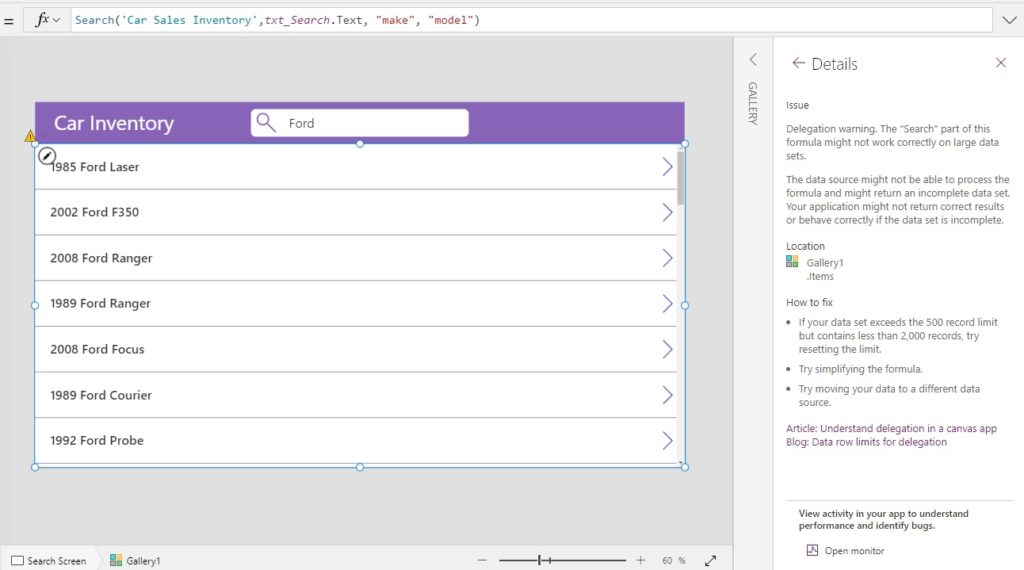This screenshot has height=570, width=1024.
Task: Click the Ford search text field
Action: [x=359, y=123]
